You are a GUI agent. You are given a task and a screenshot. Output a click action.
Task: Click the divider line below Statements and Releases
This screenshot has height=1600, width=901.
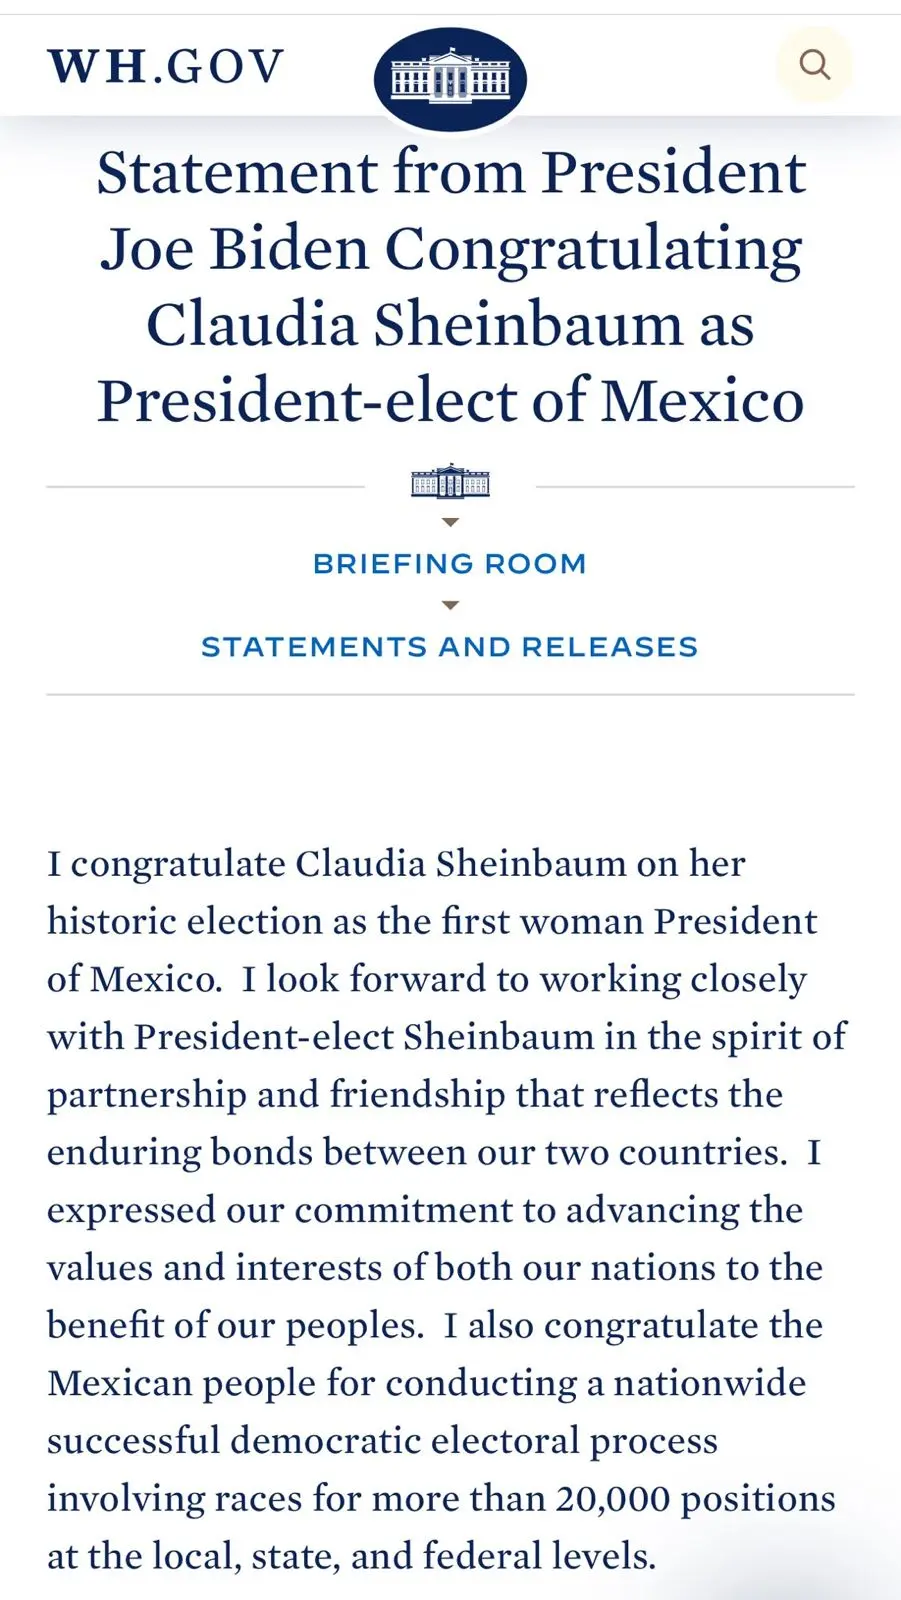tap(450, 694)
